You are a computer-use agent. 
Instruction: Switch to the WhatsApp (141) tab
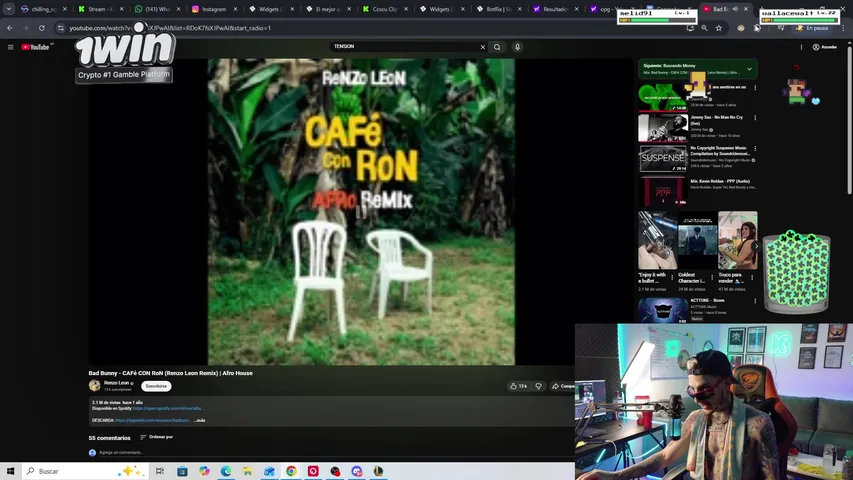pos(158,9)
